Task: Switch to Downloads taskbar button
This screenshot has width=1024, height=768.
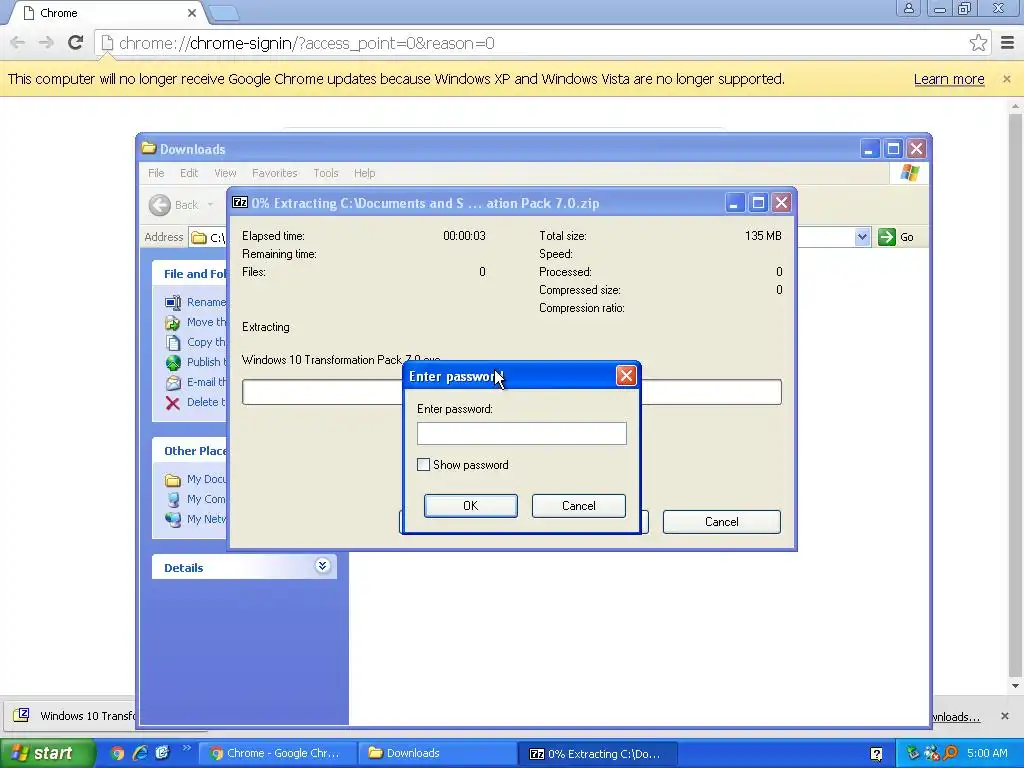Action: 436,753
